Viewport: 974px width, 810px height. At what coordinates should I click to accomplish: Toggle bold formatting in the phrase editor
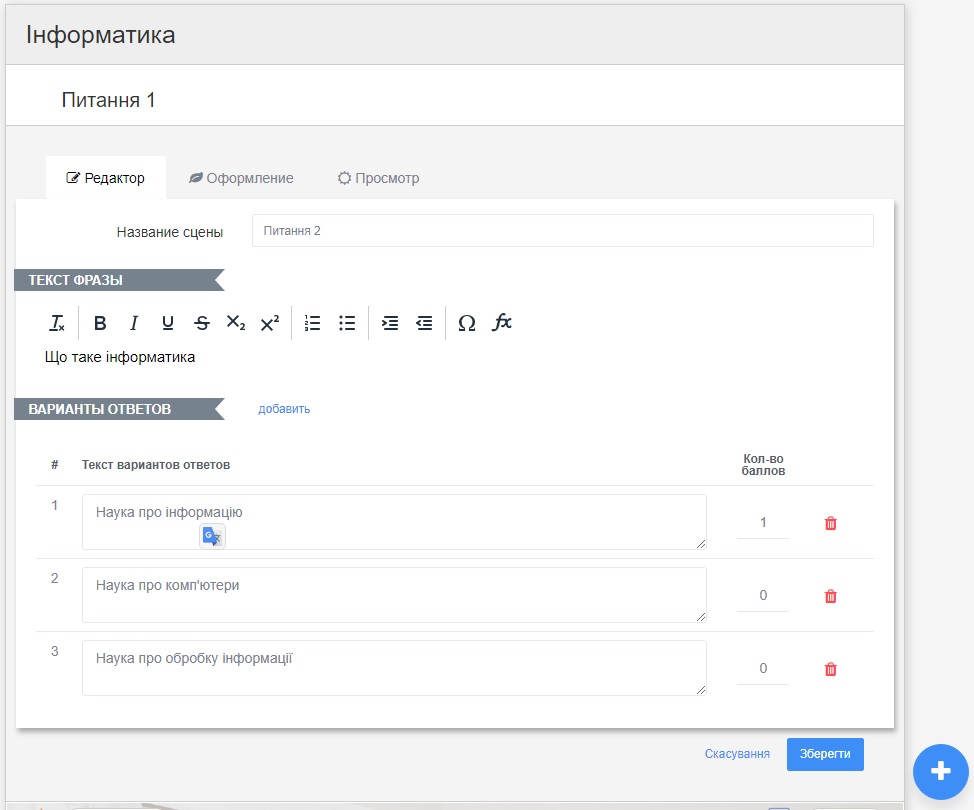[99, 322]
